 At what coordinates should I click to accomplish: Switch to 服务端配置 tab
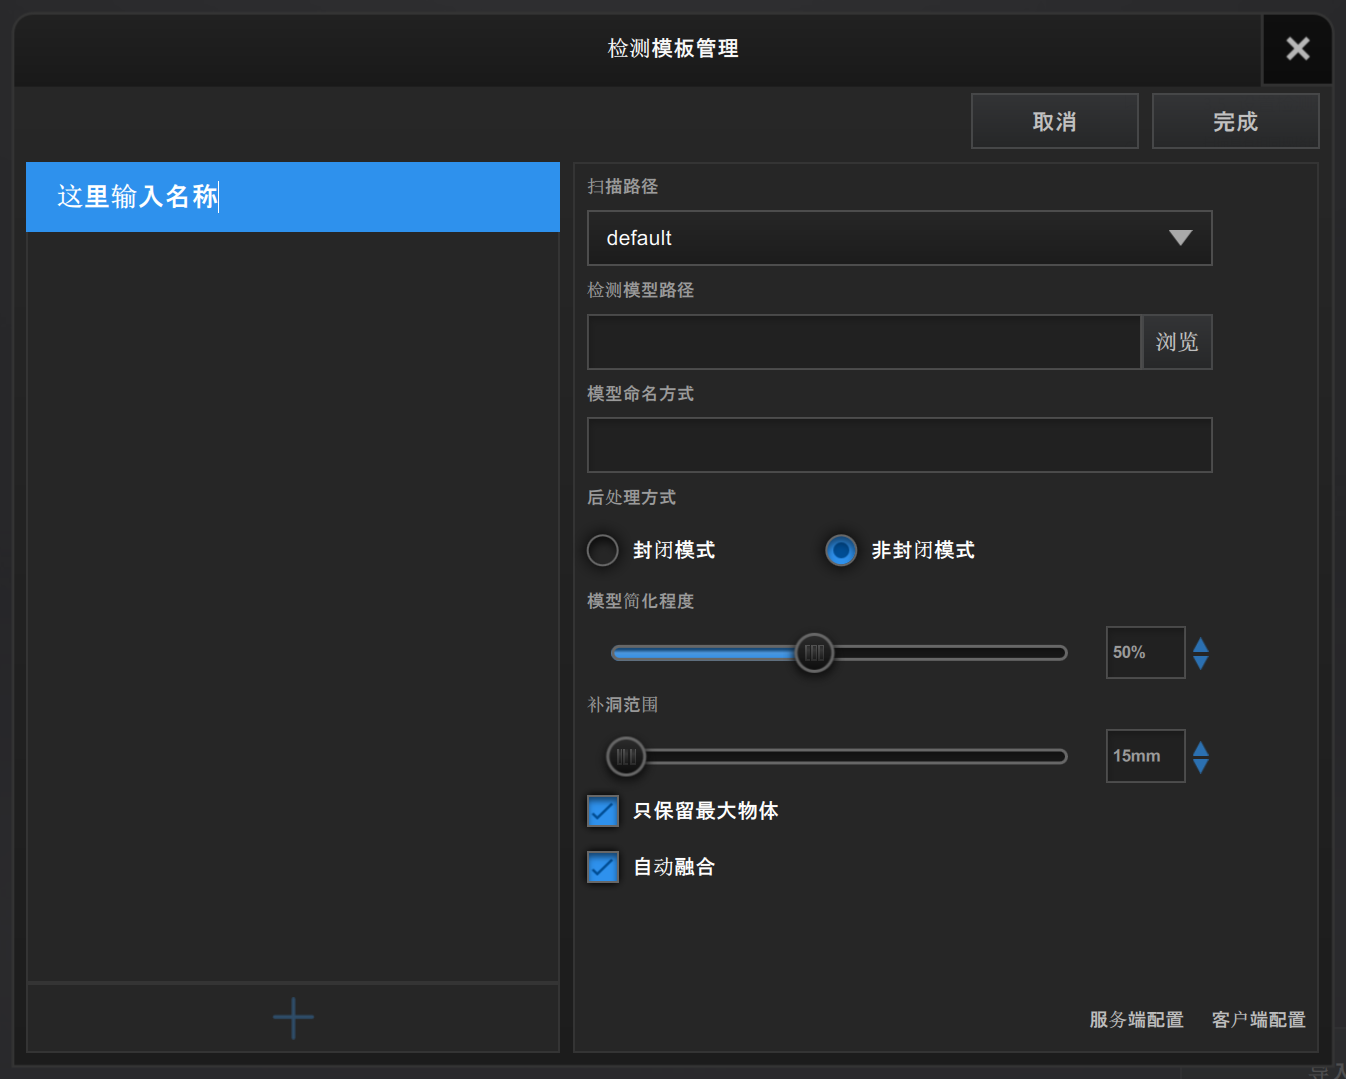(x=1136, y=1020)
